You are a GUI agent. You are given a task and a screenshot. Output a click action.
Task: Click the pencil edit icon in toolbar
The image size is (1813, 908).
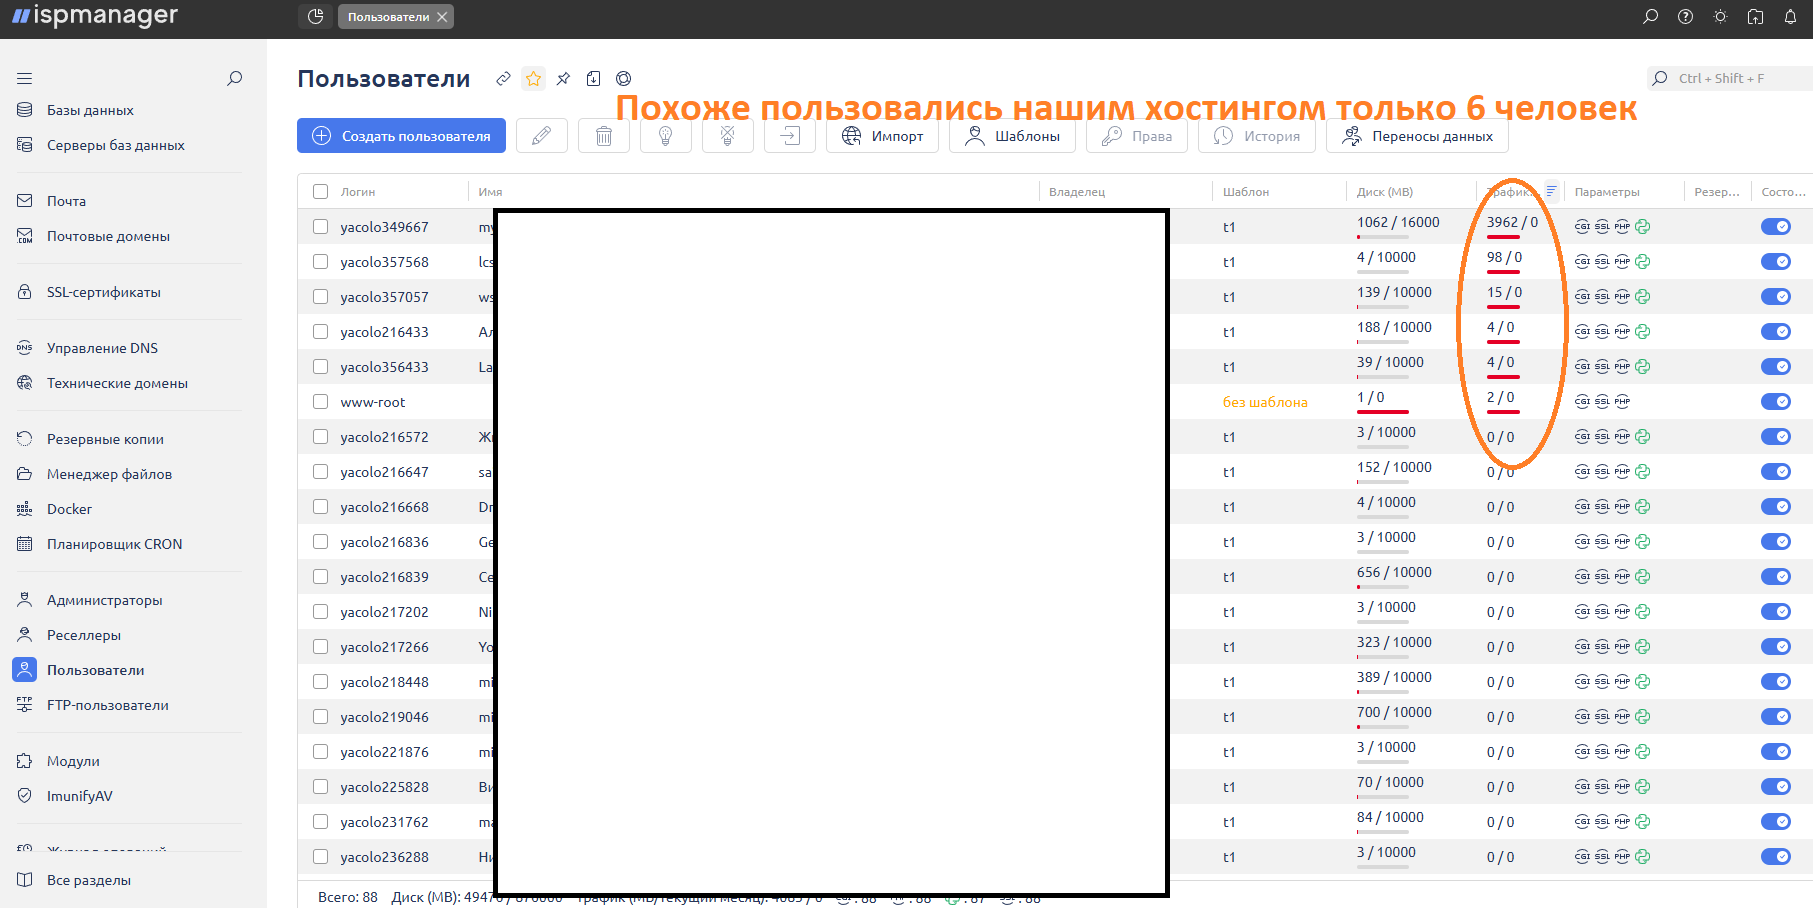point(542,136)
